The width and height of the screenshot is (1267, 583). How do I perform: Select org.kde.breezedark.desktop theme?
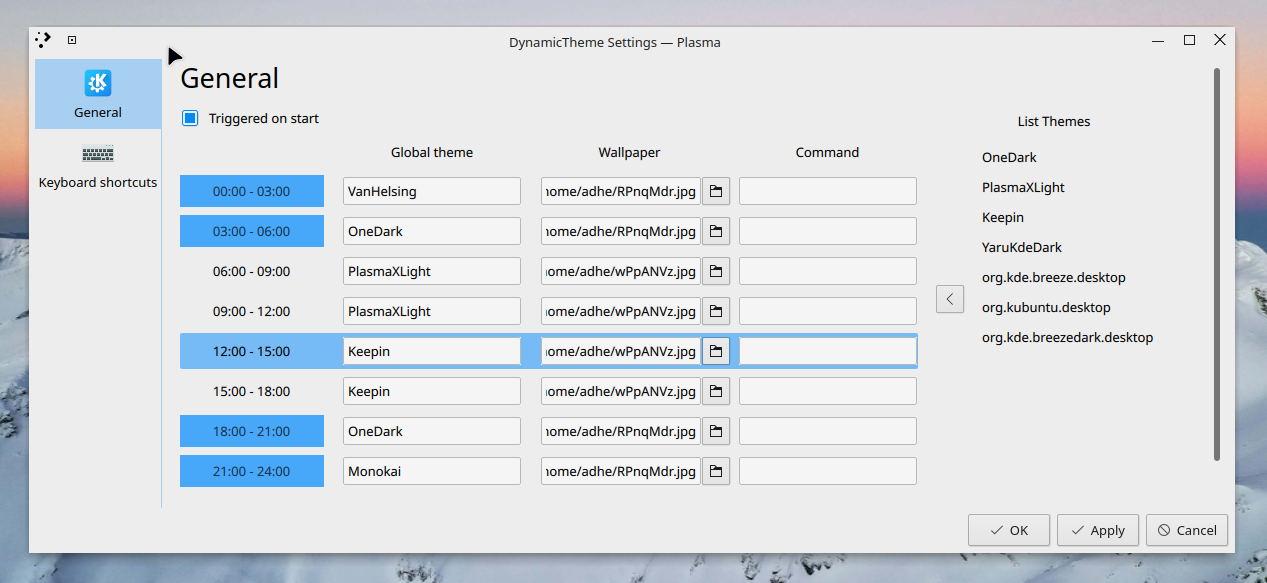[1068, 337]
